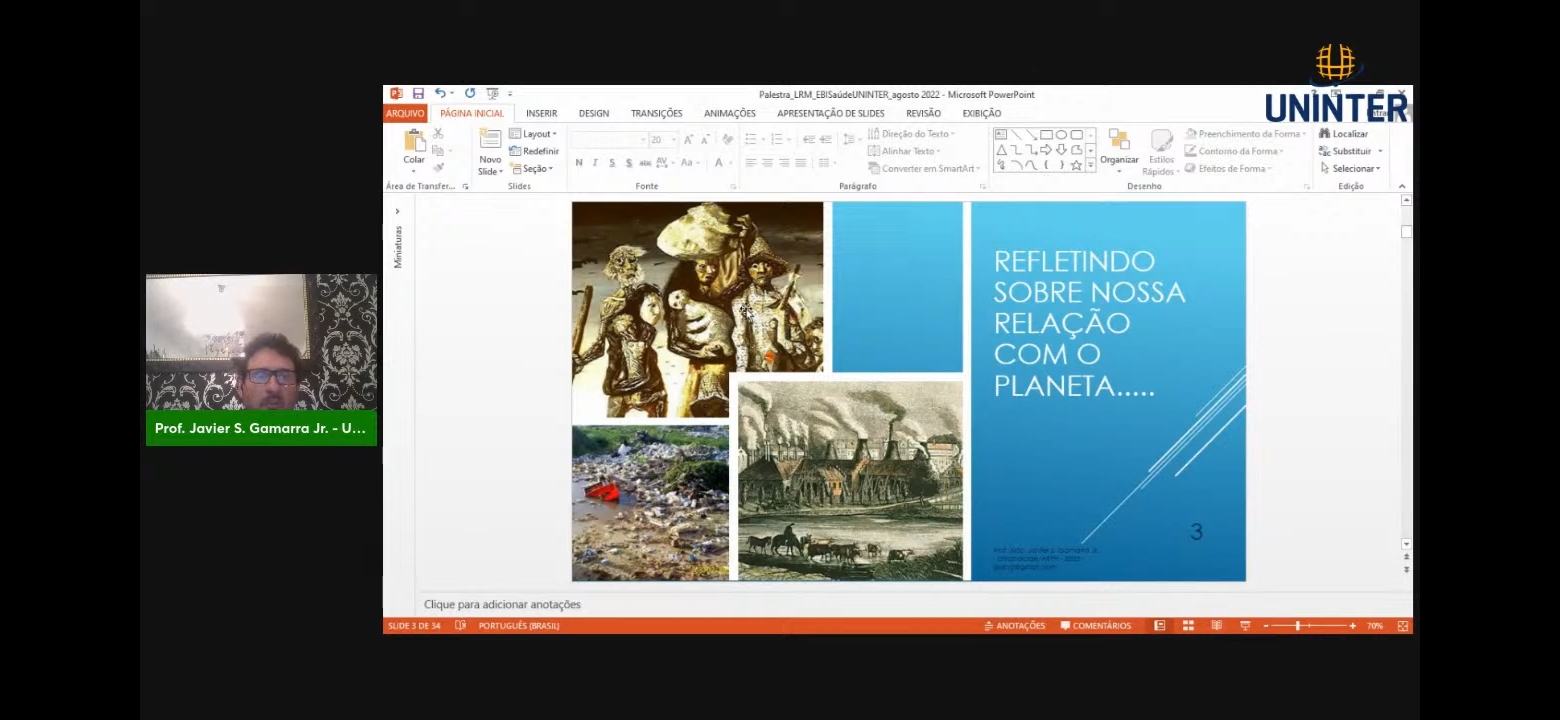The height and width of the screenshot is (720, 1560).
Task: Expand the Miniaturas thumbnail pane
Action: (x=397, y=211)
